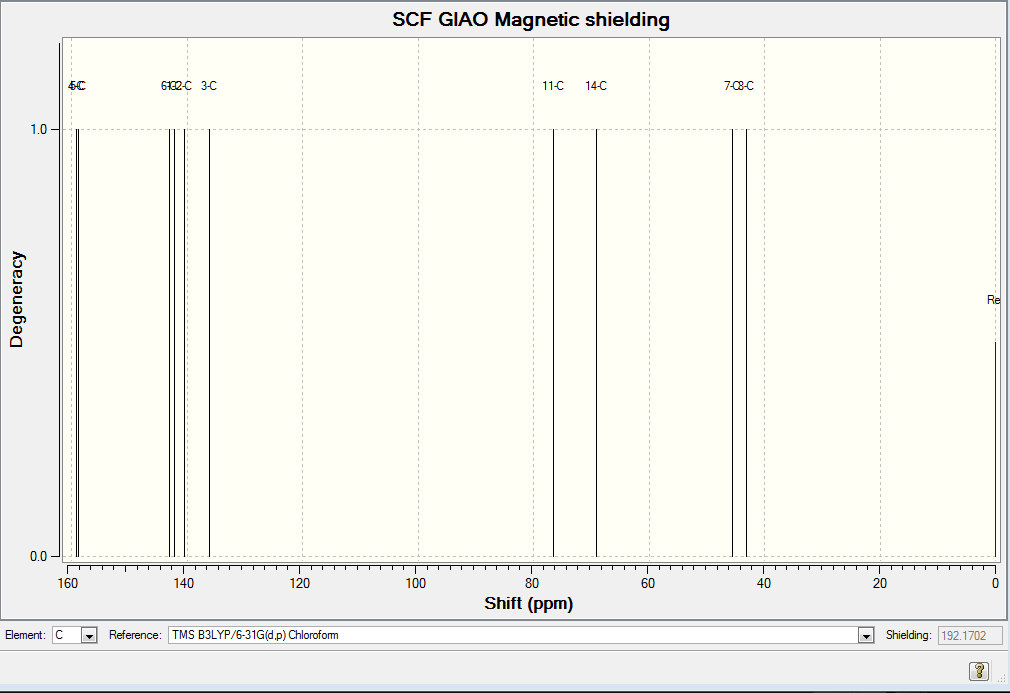Expand the Reference dropdown arrow

[866, 636]
